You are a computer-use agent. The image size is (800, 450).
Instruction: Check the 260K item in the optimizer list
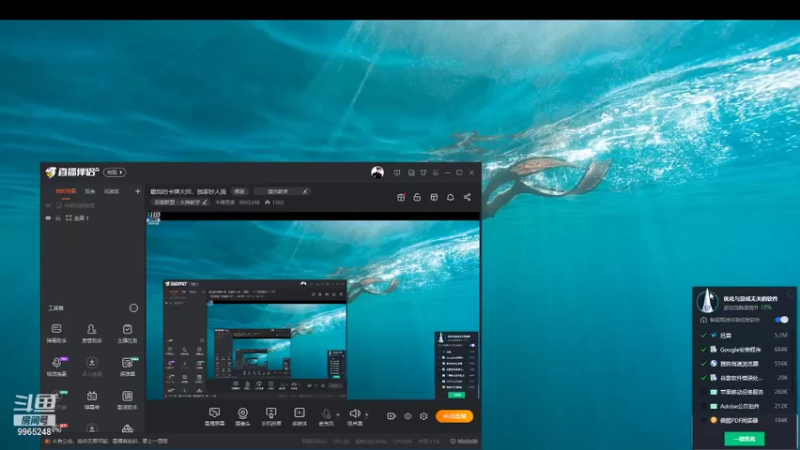704,392
